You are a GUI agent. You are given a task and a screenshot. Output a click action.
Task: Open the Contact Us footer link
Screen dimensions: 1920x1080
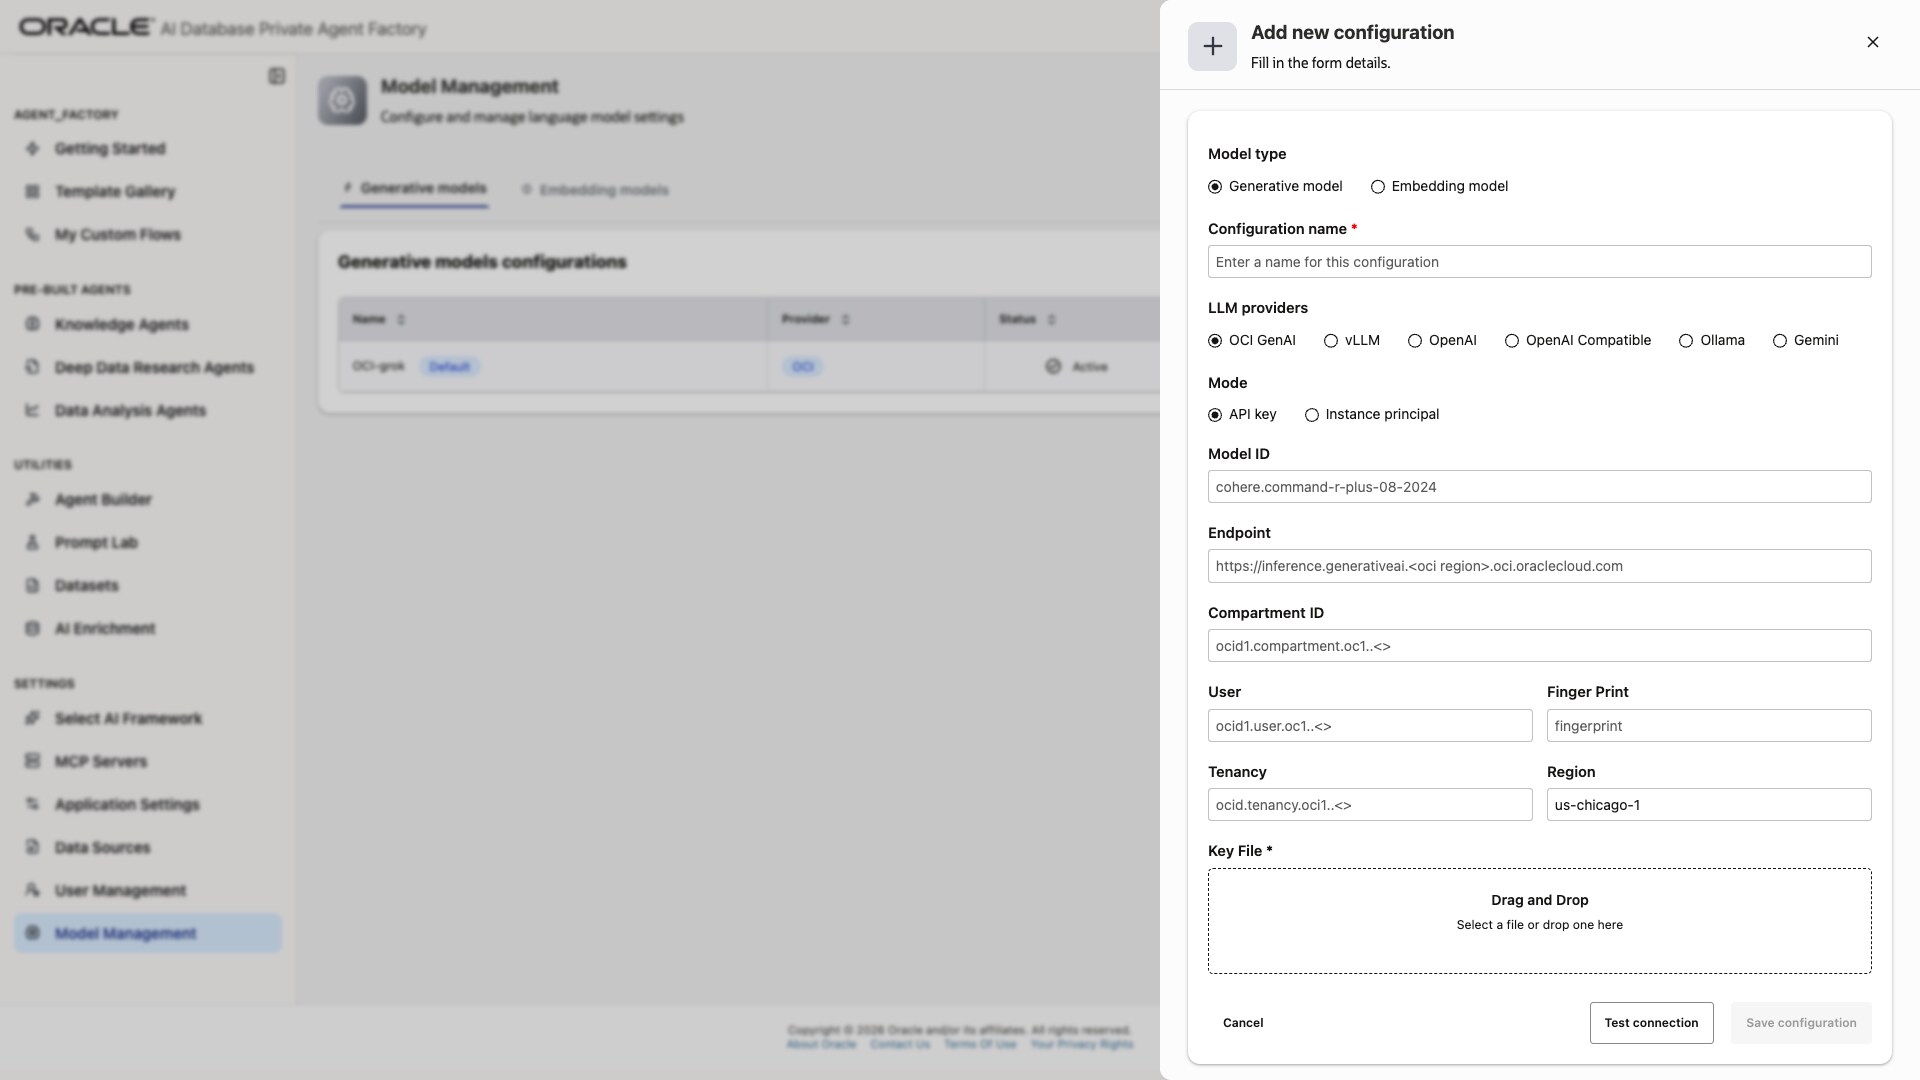click(x=900, y=1044)
